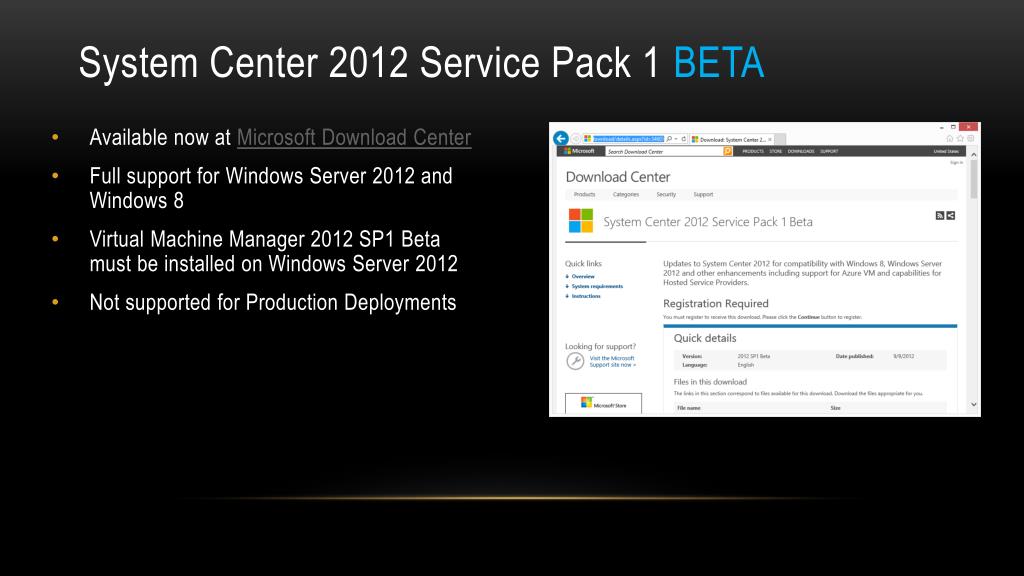Click 'Looking for support?' sidebar text

pos(600,347)
